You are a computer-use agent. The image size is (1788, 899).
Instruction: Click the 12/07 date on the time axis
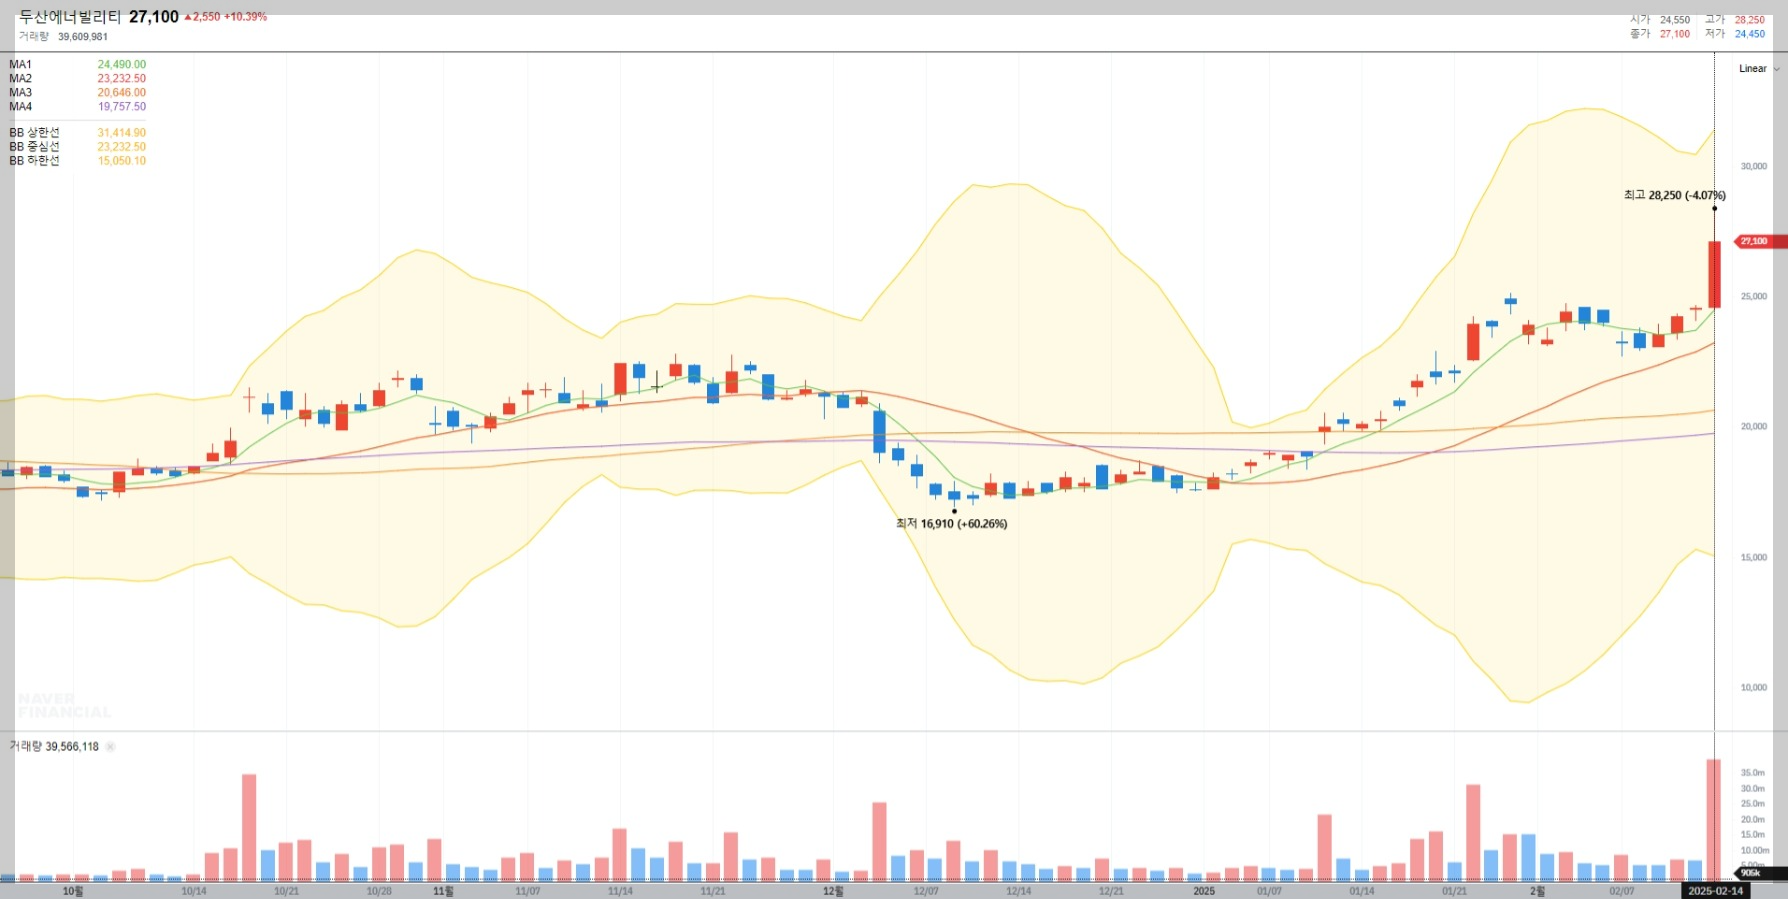pyautogui.click(x=926, y=891)
